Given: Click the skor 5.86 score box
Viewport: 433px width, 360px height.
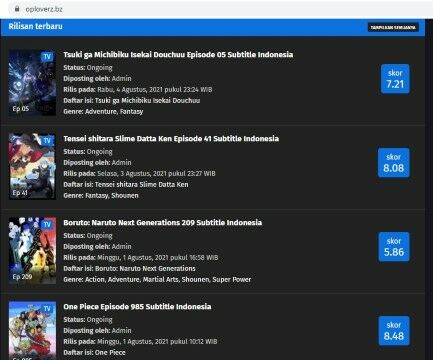Looking at the screenshot, I should [394, 247].
